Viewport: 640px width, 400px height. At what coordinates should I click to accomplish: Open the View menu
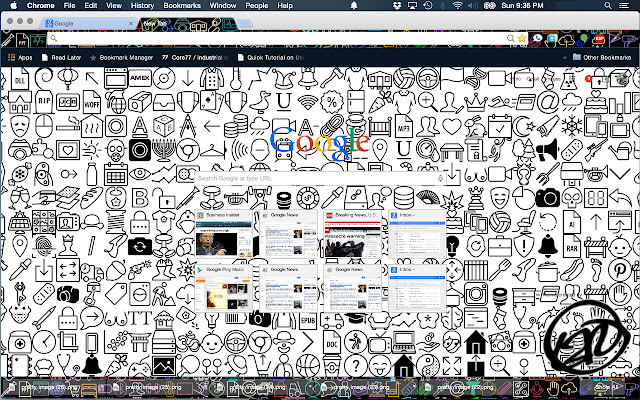[x=114, y=5]
